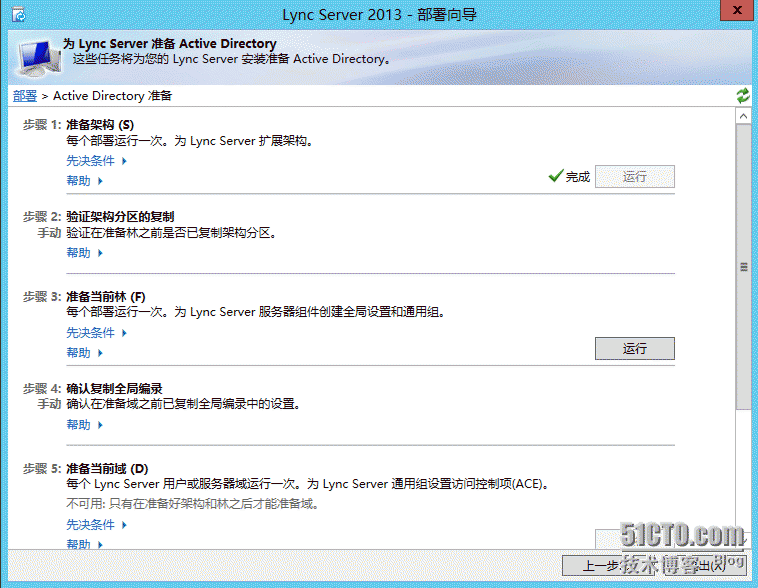The image size is (758, 588).
Task: Expand 帮助 under step 4 确认复制全局编录
Action: [x=85, y=425]
